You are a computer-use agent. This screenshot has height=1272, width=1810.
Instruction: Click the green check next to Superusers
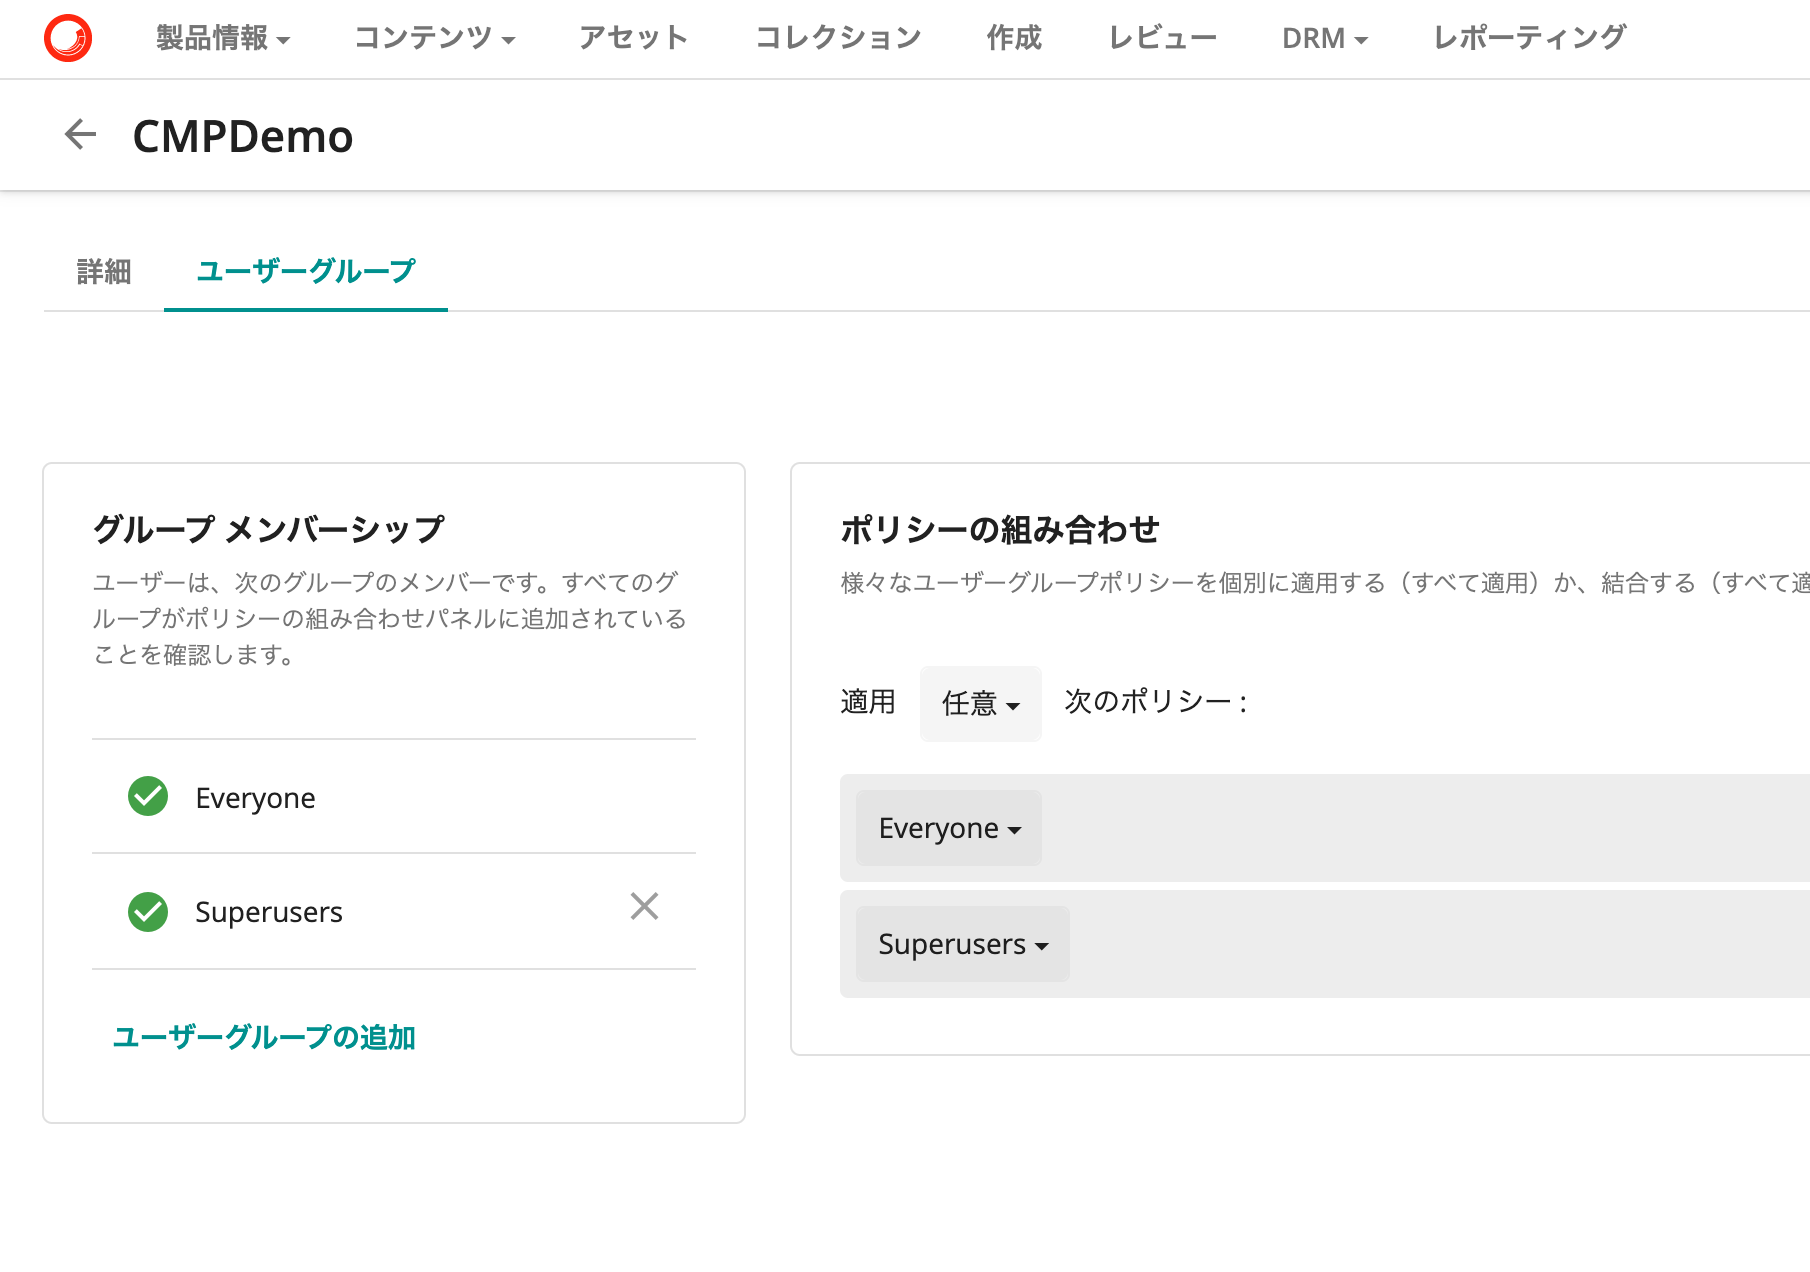148,911
